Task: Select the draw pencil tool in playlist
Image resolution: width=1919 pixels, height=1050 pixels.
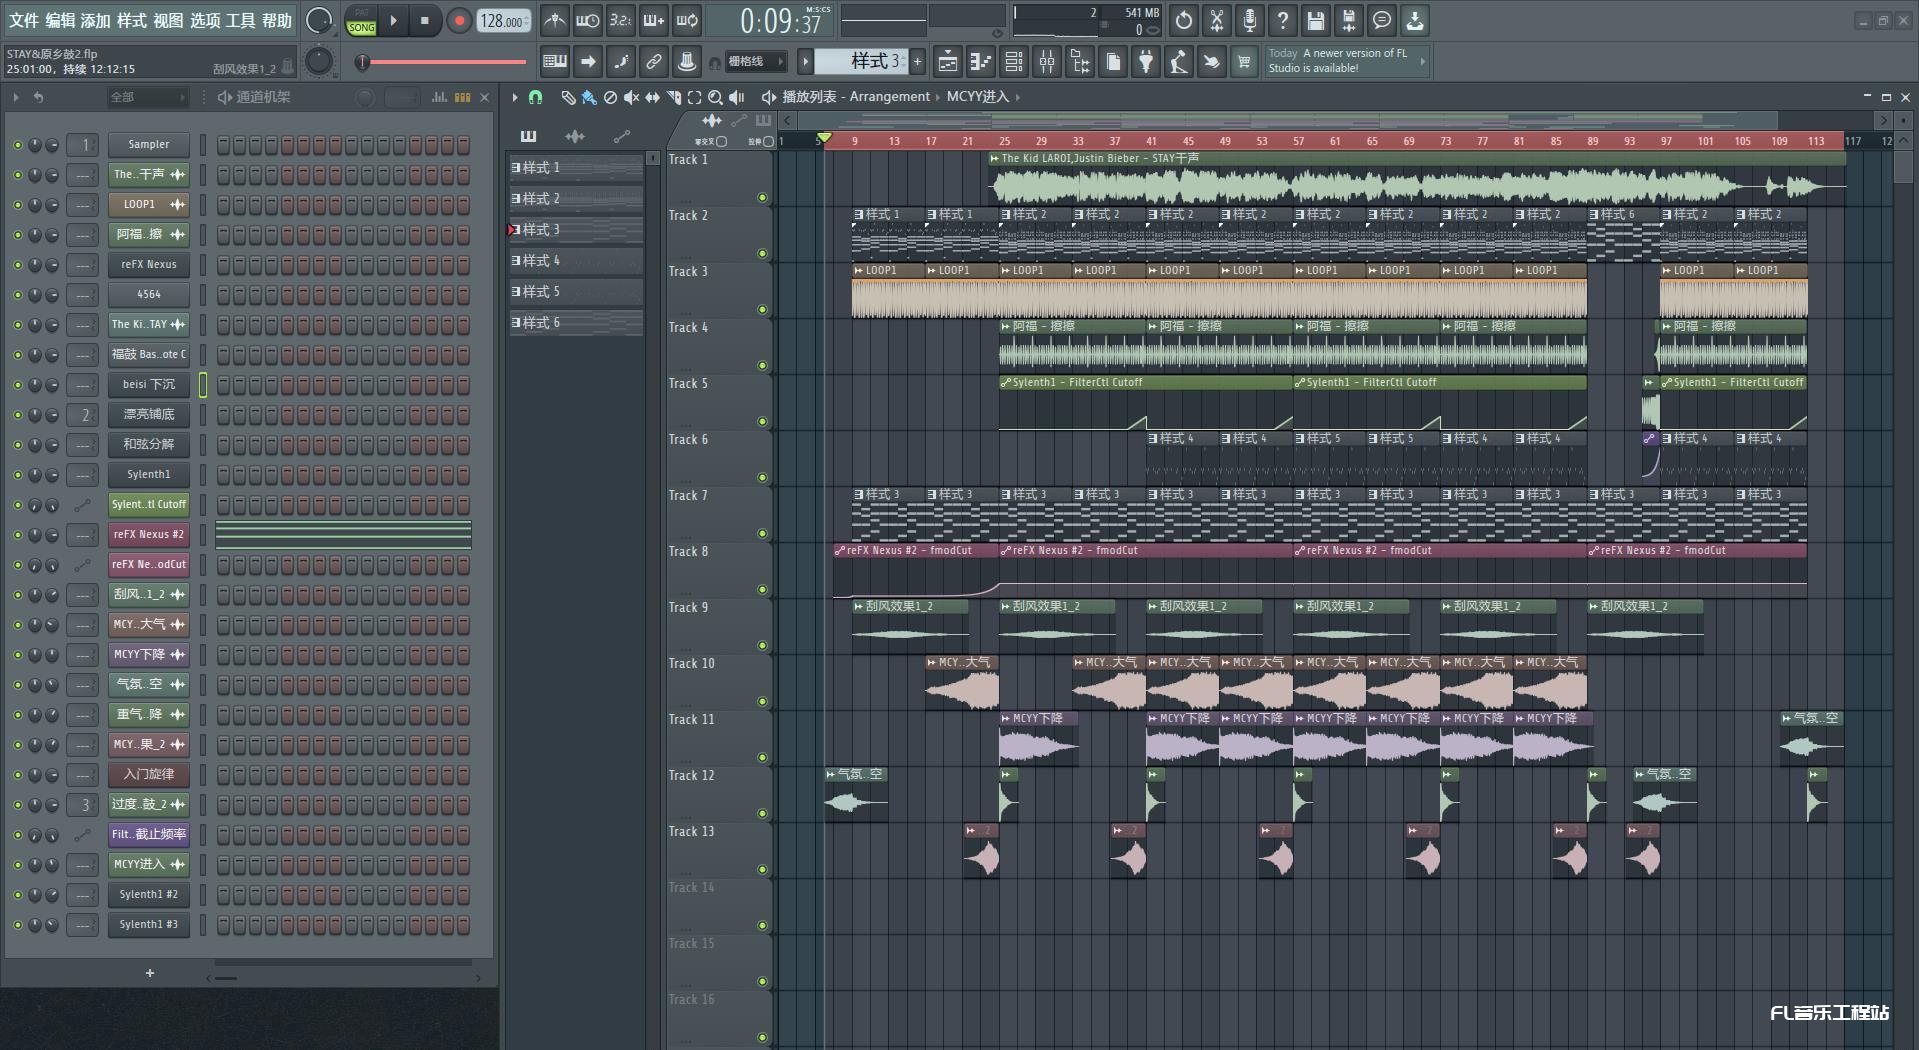Action: coord(568,97)
